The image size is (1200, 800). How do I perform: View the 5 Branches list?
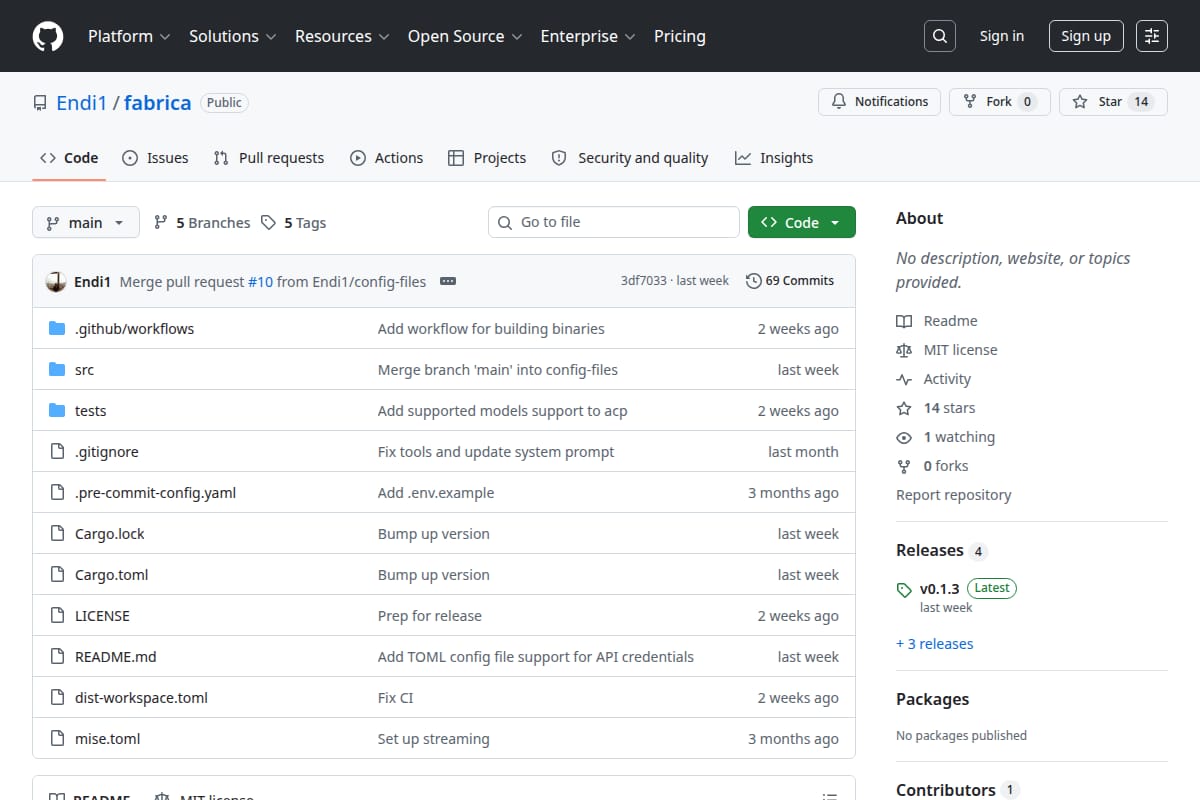tap(202, 223)
